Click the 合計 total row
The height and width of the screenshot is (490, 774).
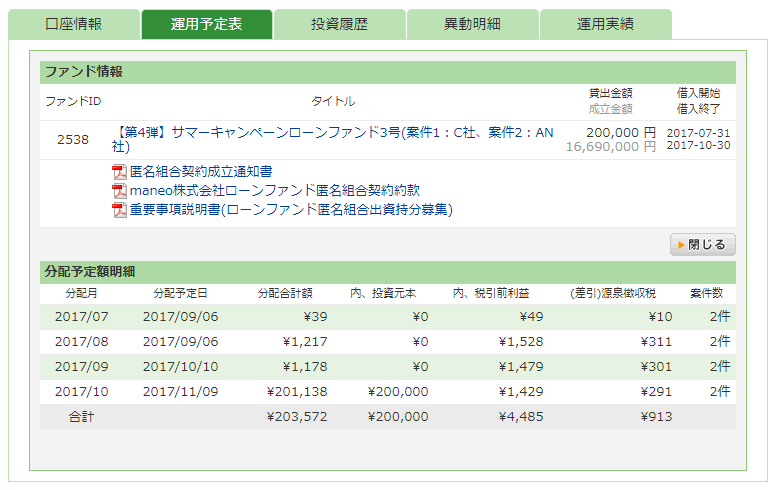pos(387,417)
